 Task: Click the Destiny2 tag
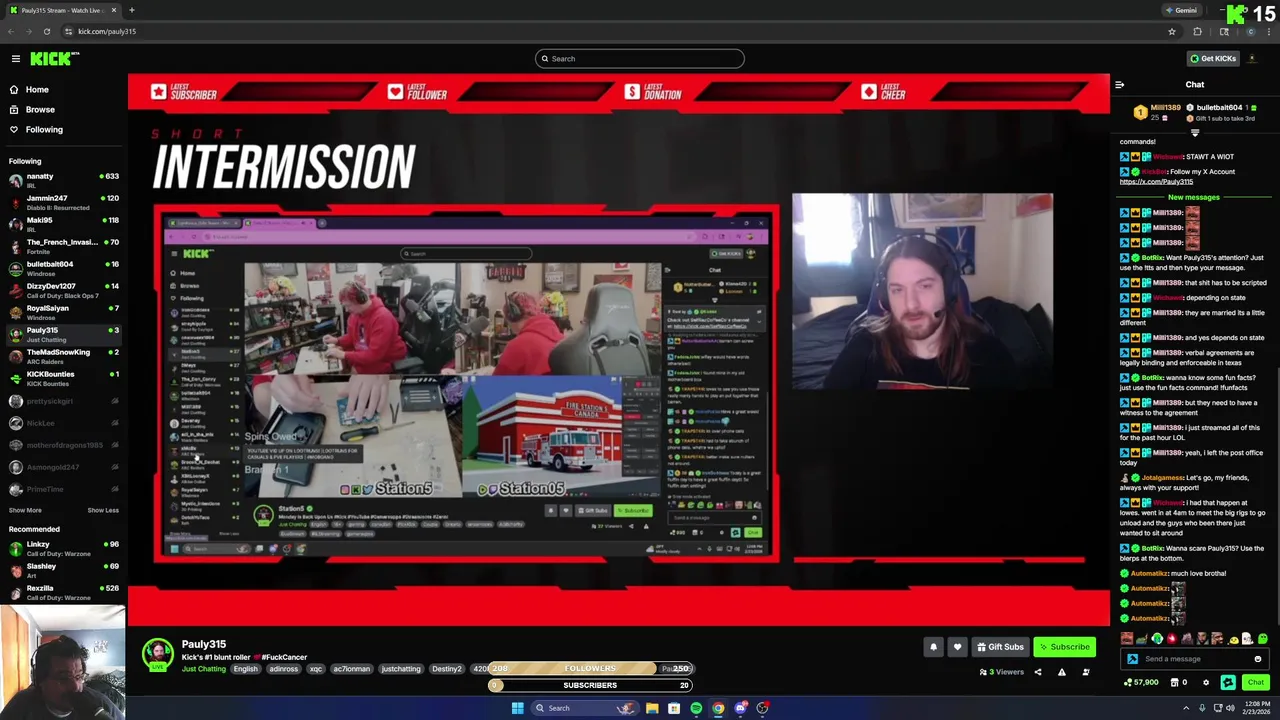(x=447, y=669)
